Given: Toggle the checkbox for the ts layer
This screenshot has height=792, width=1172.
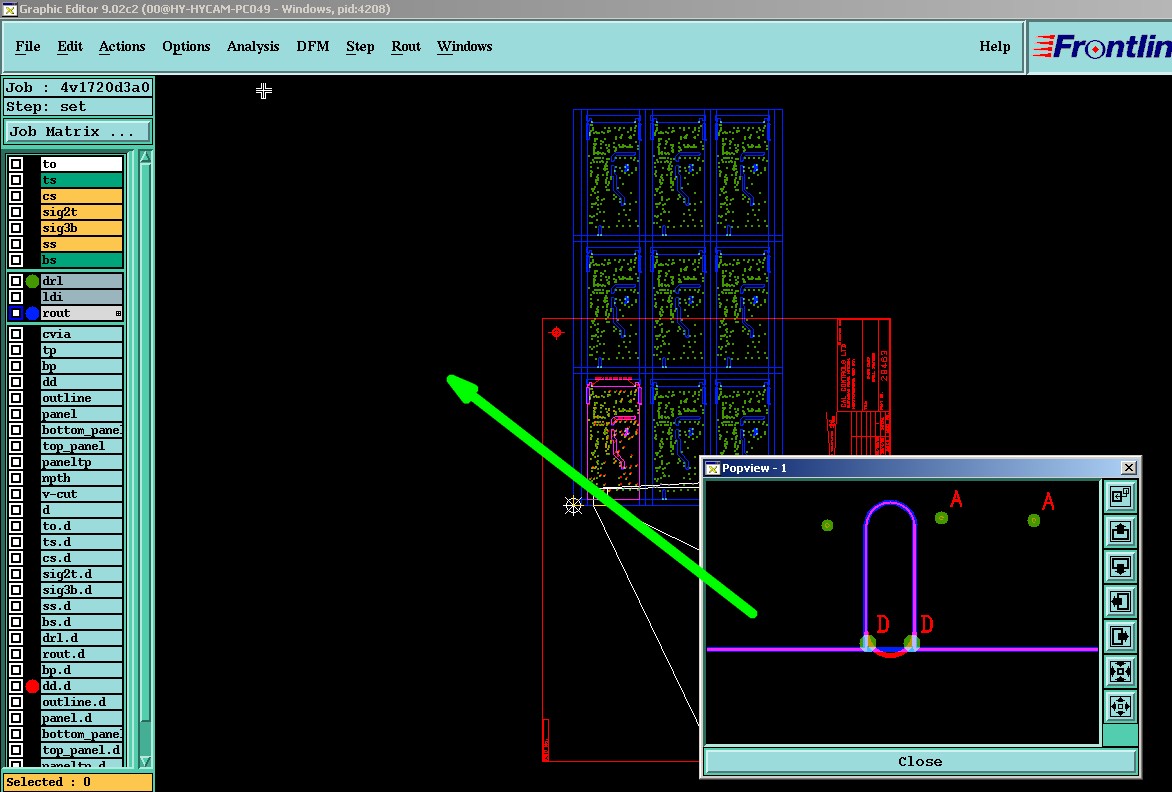Looking at the screenshot, I should (16, 180).
